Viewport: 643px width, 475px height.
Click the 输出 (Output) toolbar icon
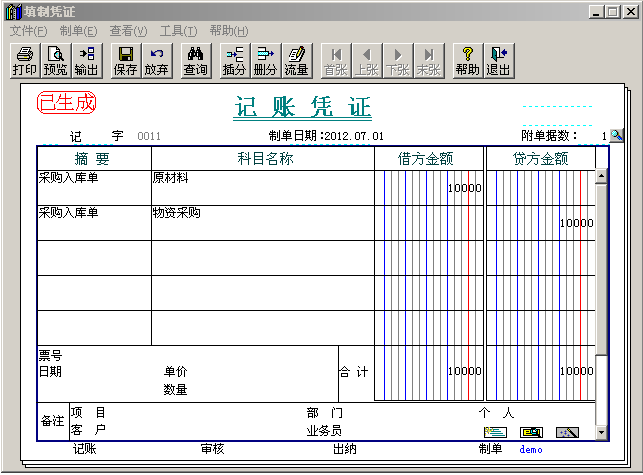(87, 61)
